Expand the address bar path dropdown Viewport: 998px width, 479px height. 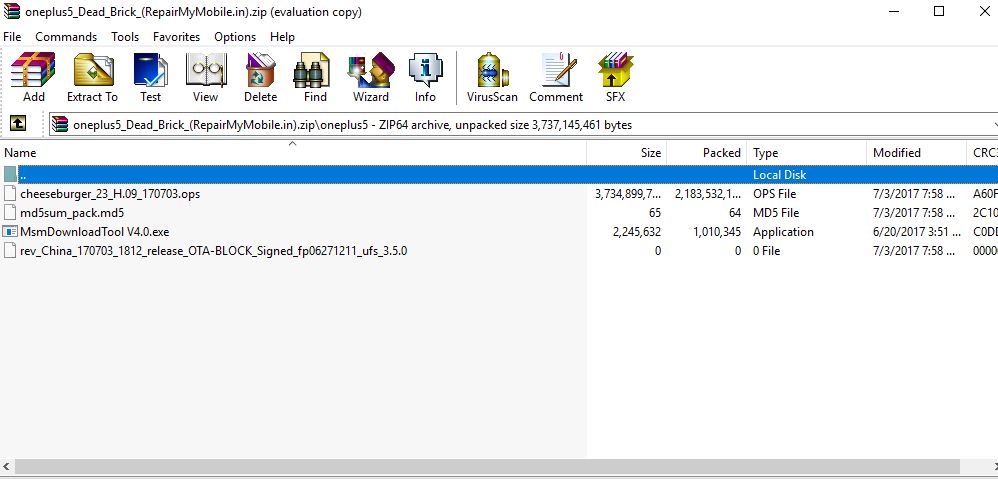click(x=993, y=125)
